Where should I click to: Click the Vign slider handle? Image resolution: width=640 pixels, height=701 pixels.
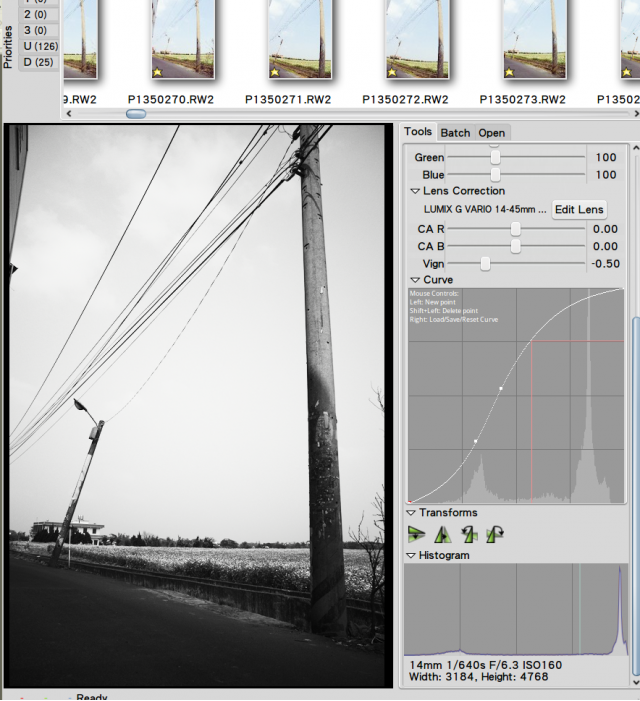coord(485,264)
